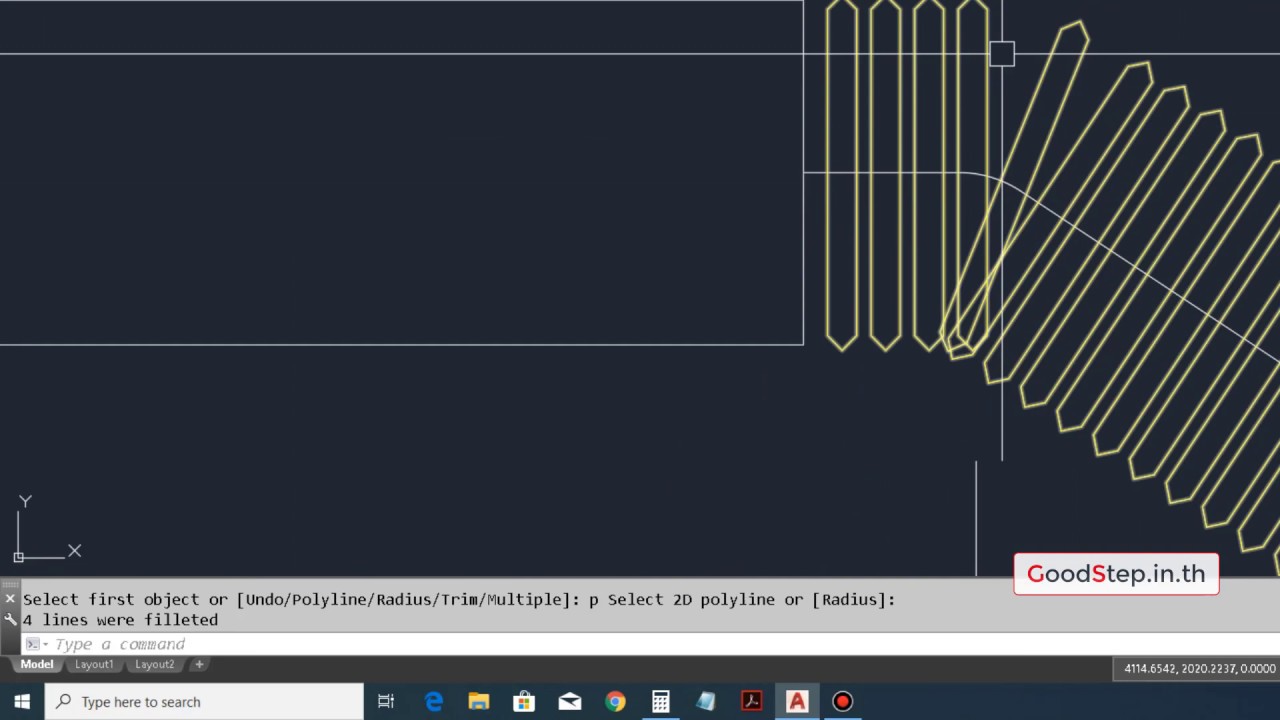Open Task View in taskbar
Viewport: 1280px width, 720px height.
386,702
